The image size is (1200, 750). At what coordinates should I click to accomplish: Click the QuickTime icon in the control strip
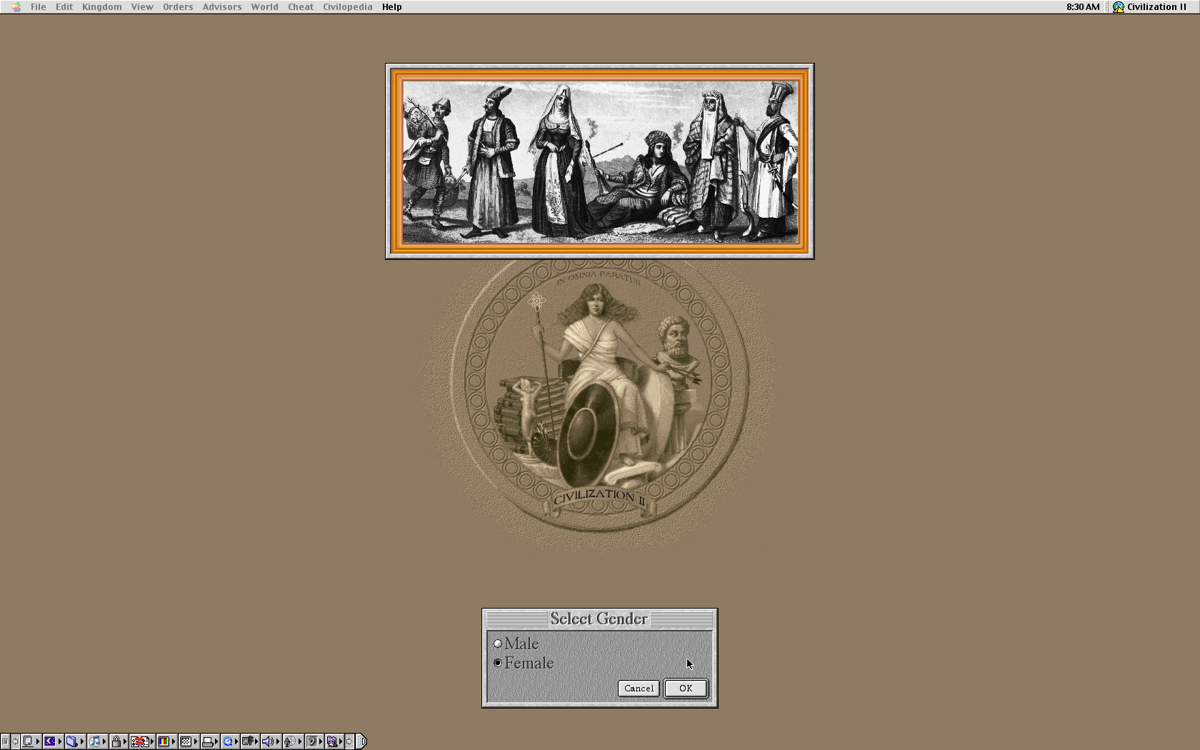(228, 742)
